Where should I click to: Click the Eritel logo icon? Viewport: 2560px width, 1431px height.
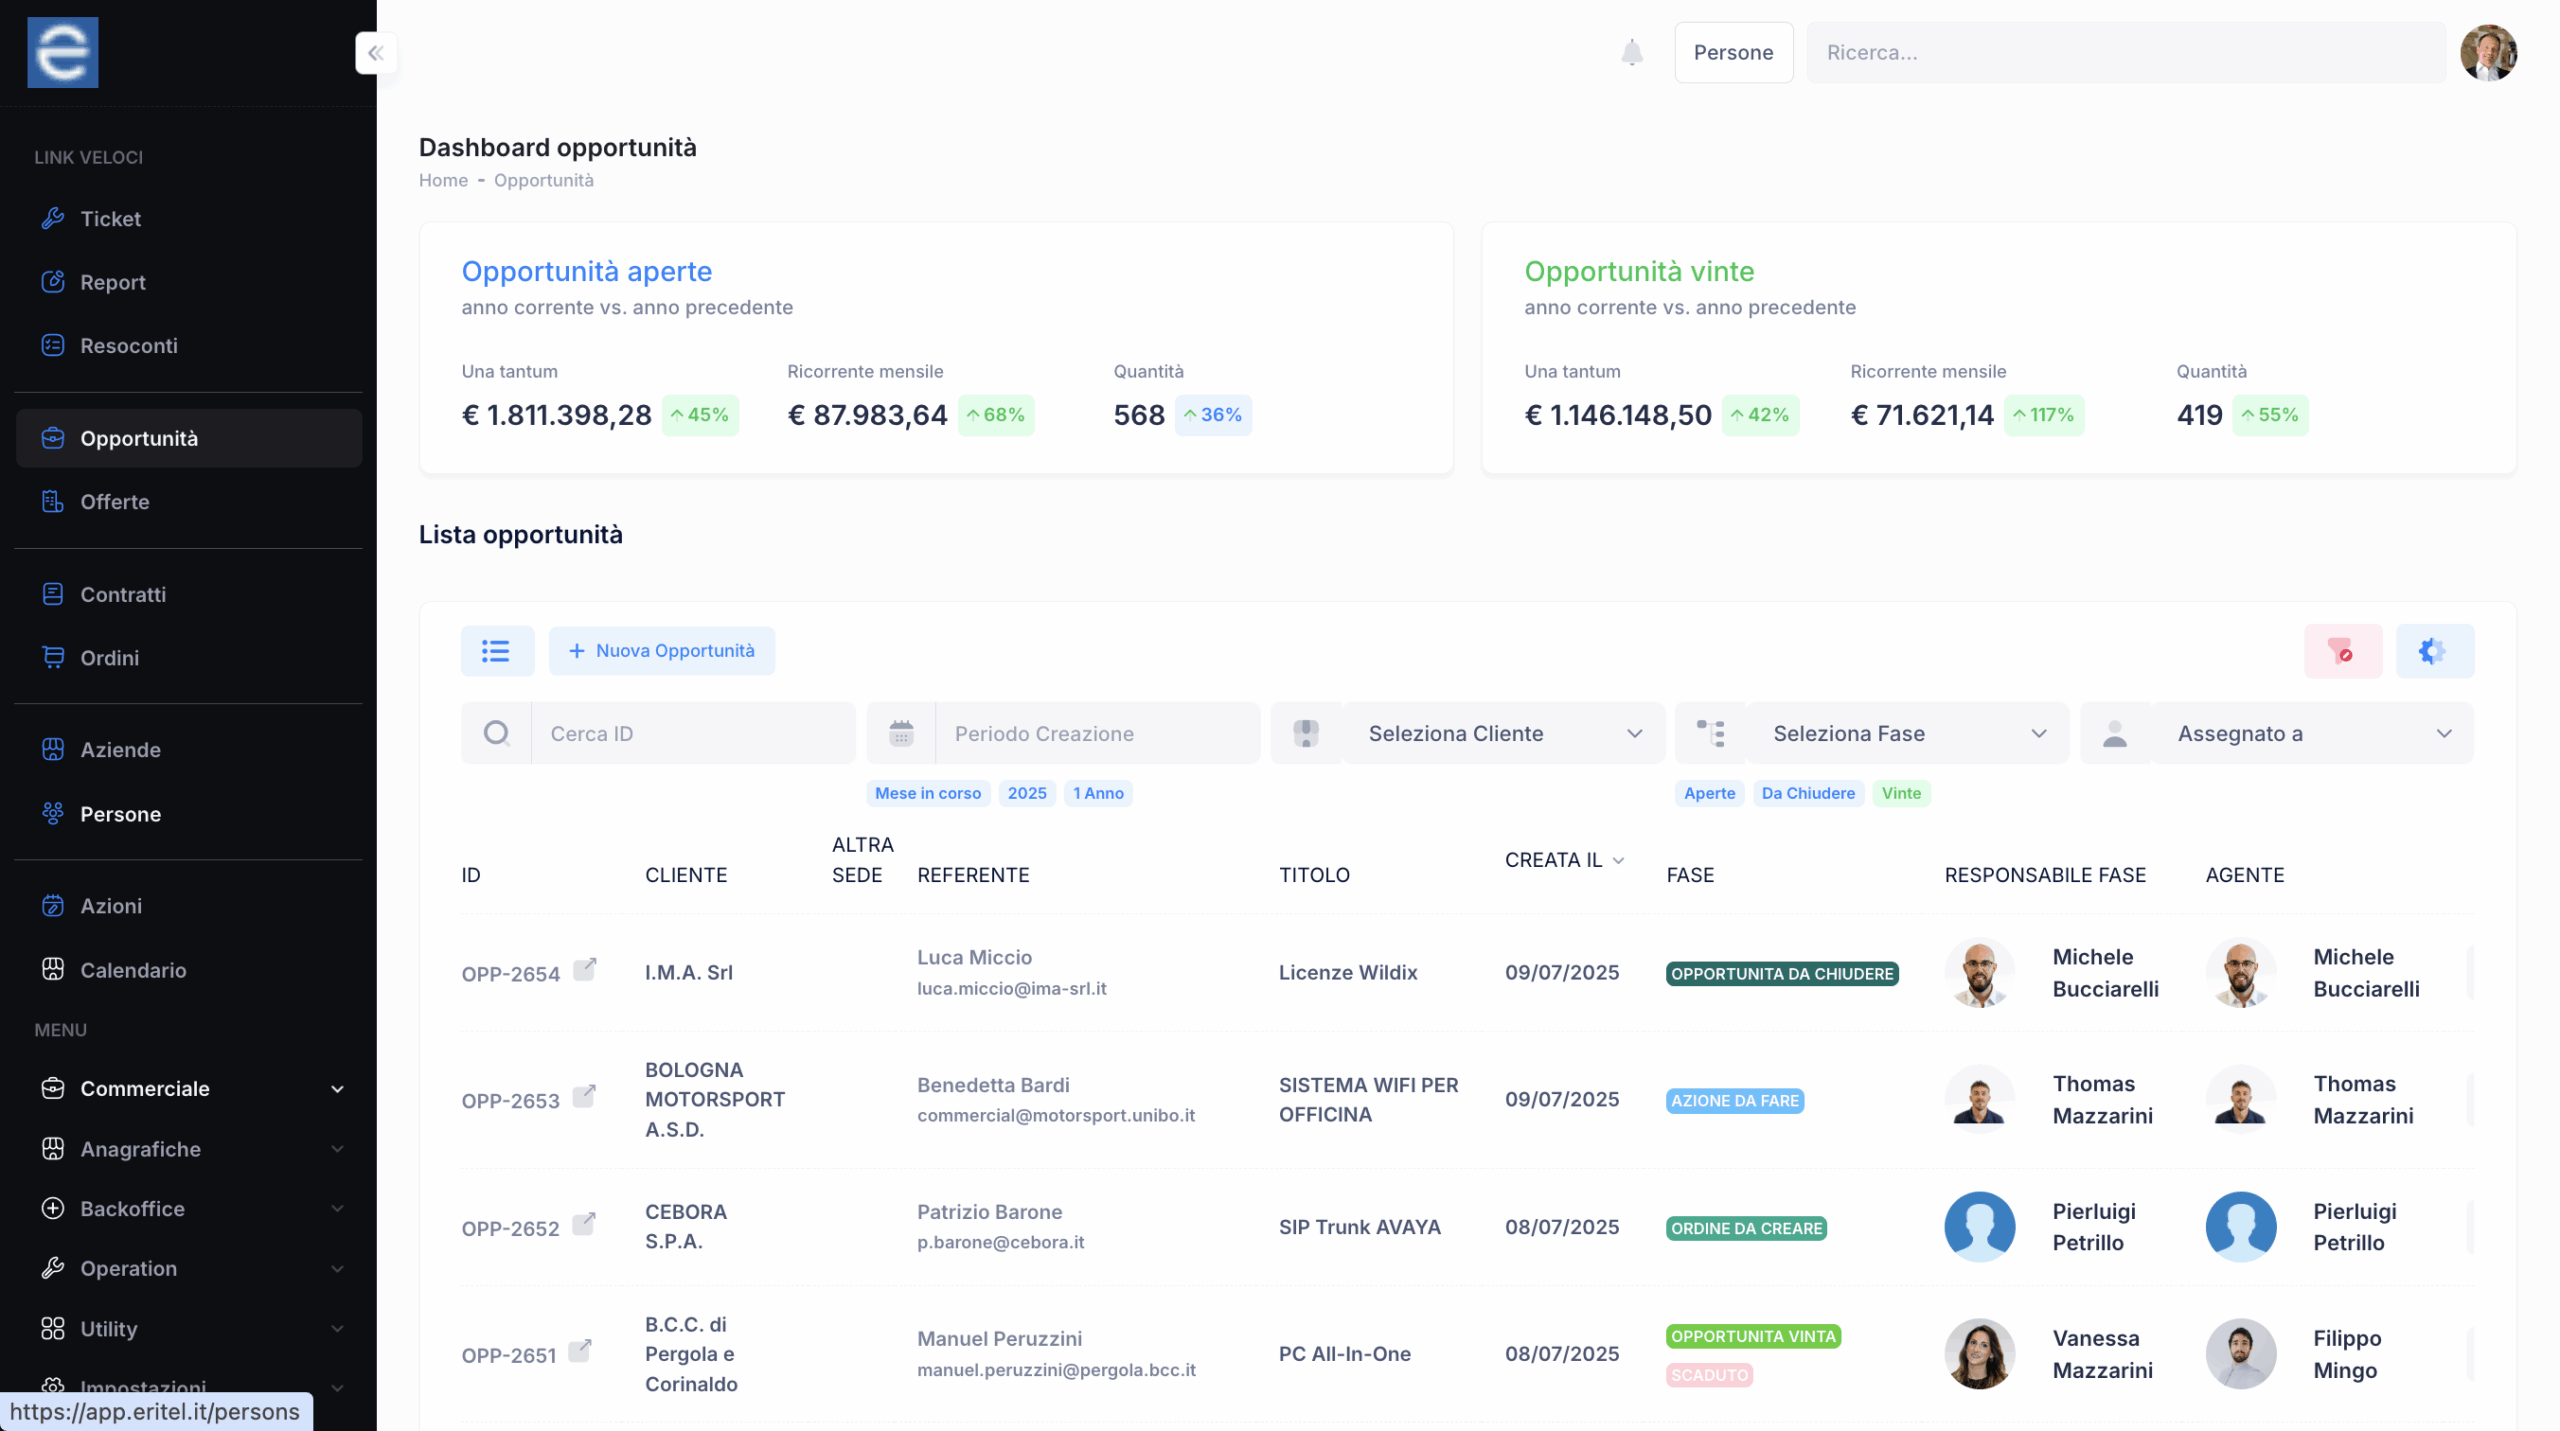(x=62, y=52)
